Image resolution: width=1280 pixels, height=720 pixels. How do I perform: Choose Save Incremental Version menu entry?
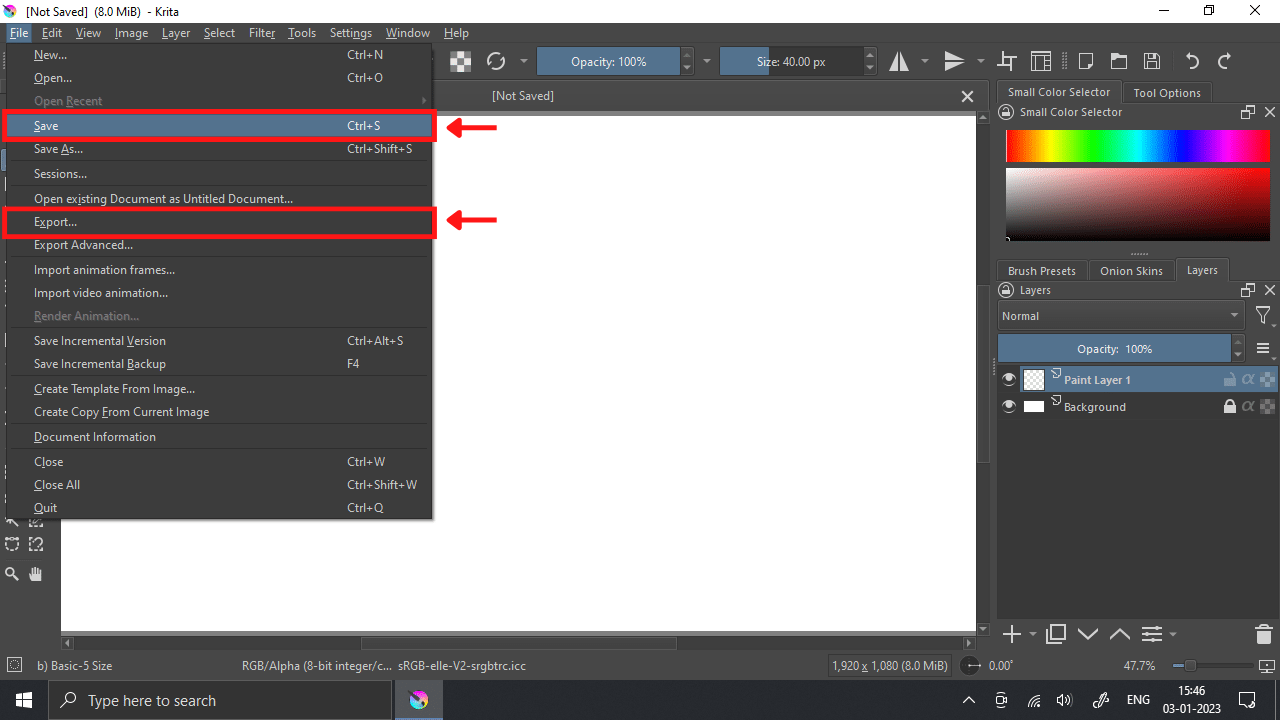click(218, 341)
